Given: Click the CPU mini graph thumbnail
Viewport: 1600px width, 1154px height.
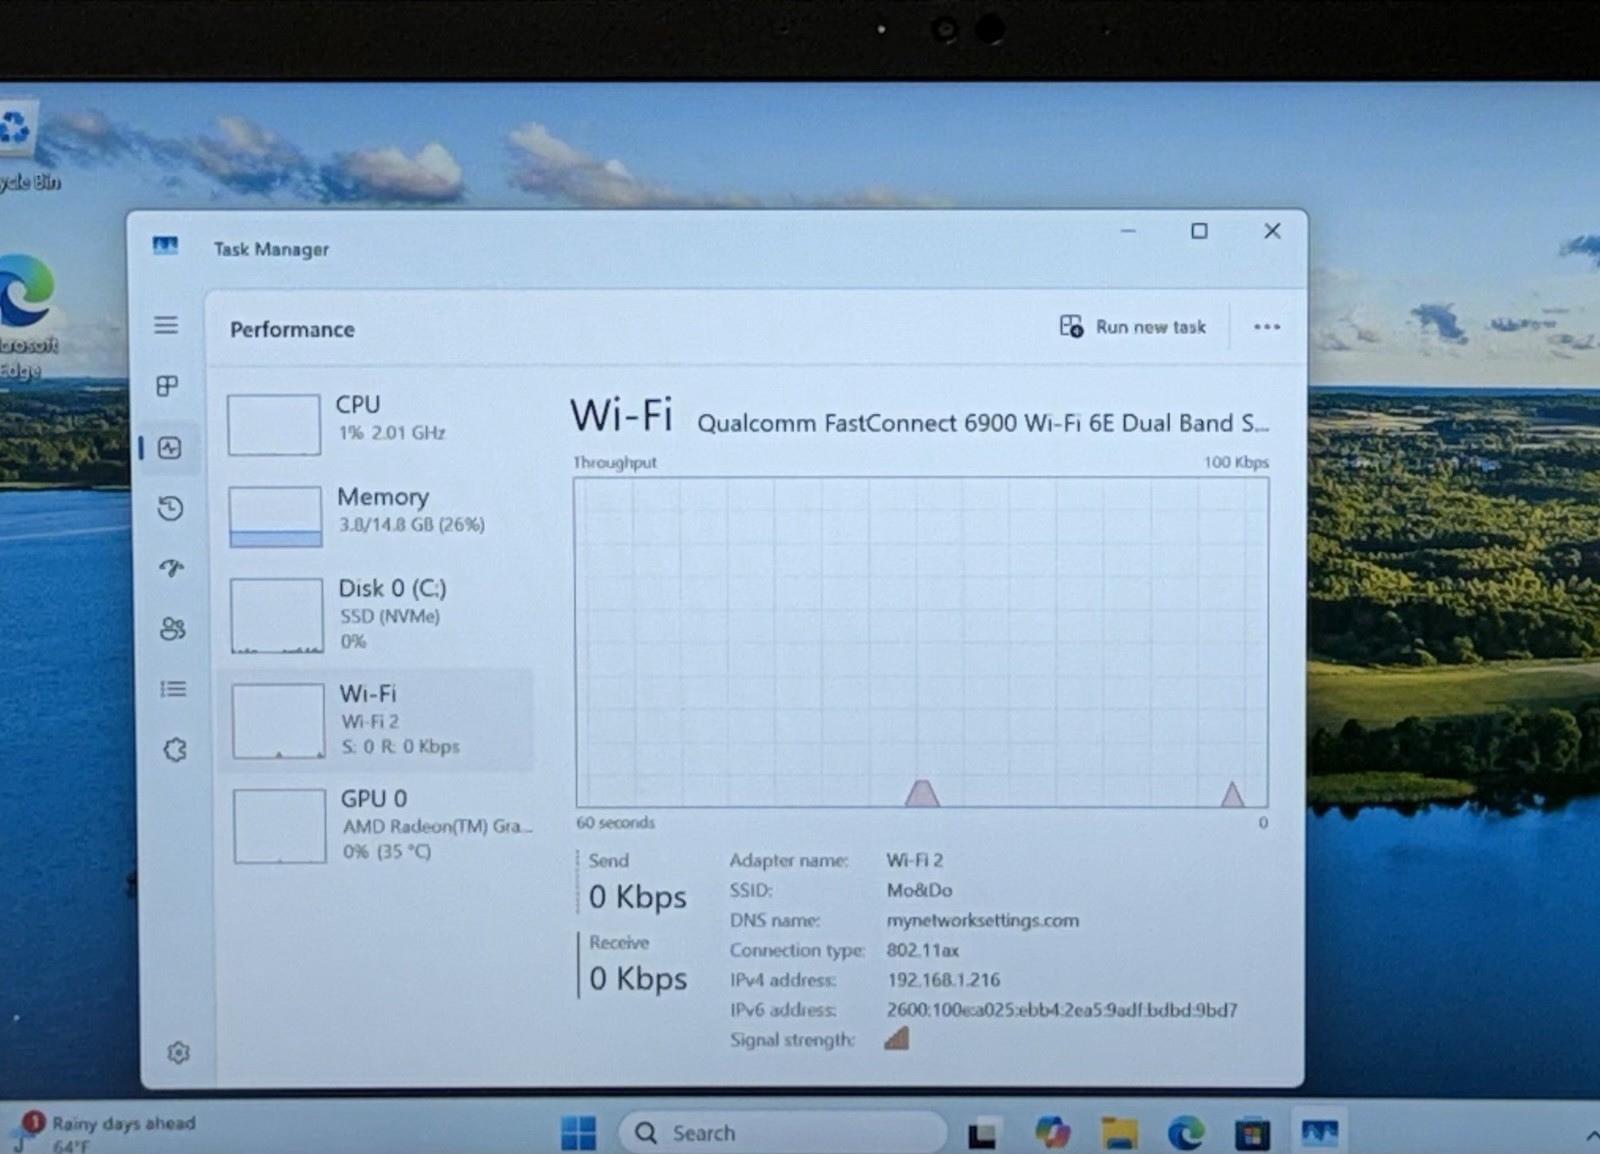Looking at the screenshot, I should pos(274,425).
